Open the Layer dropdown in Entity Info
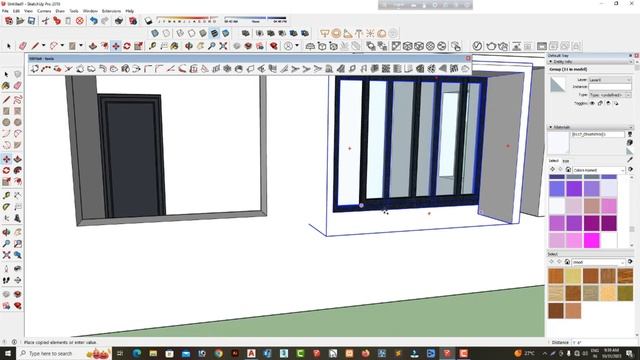Image resolution: width=640 pixels, height=360 pixels. coord(609,80)
